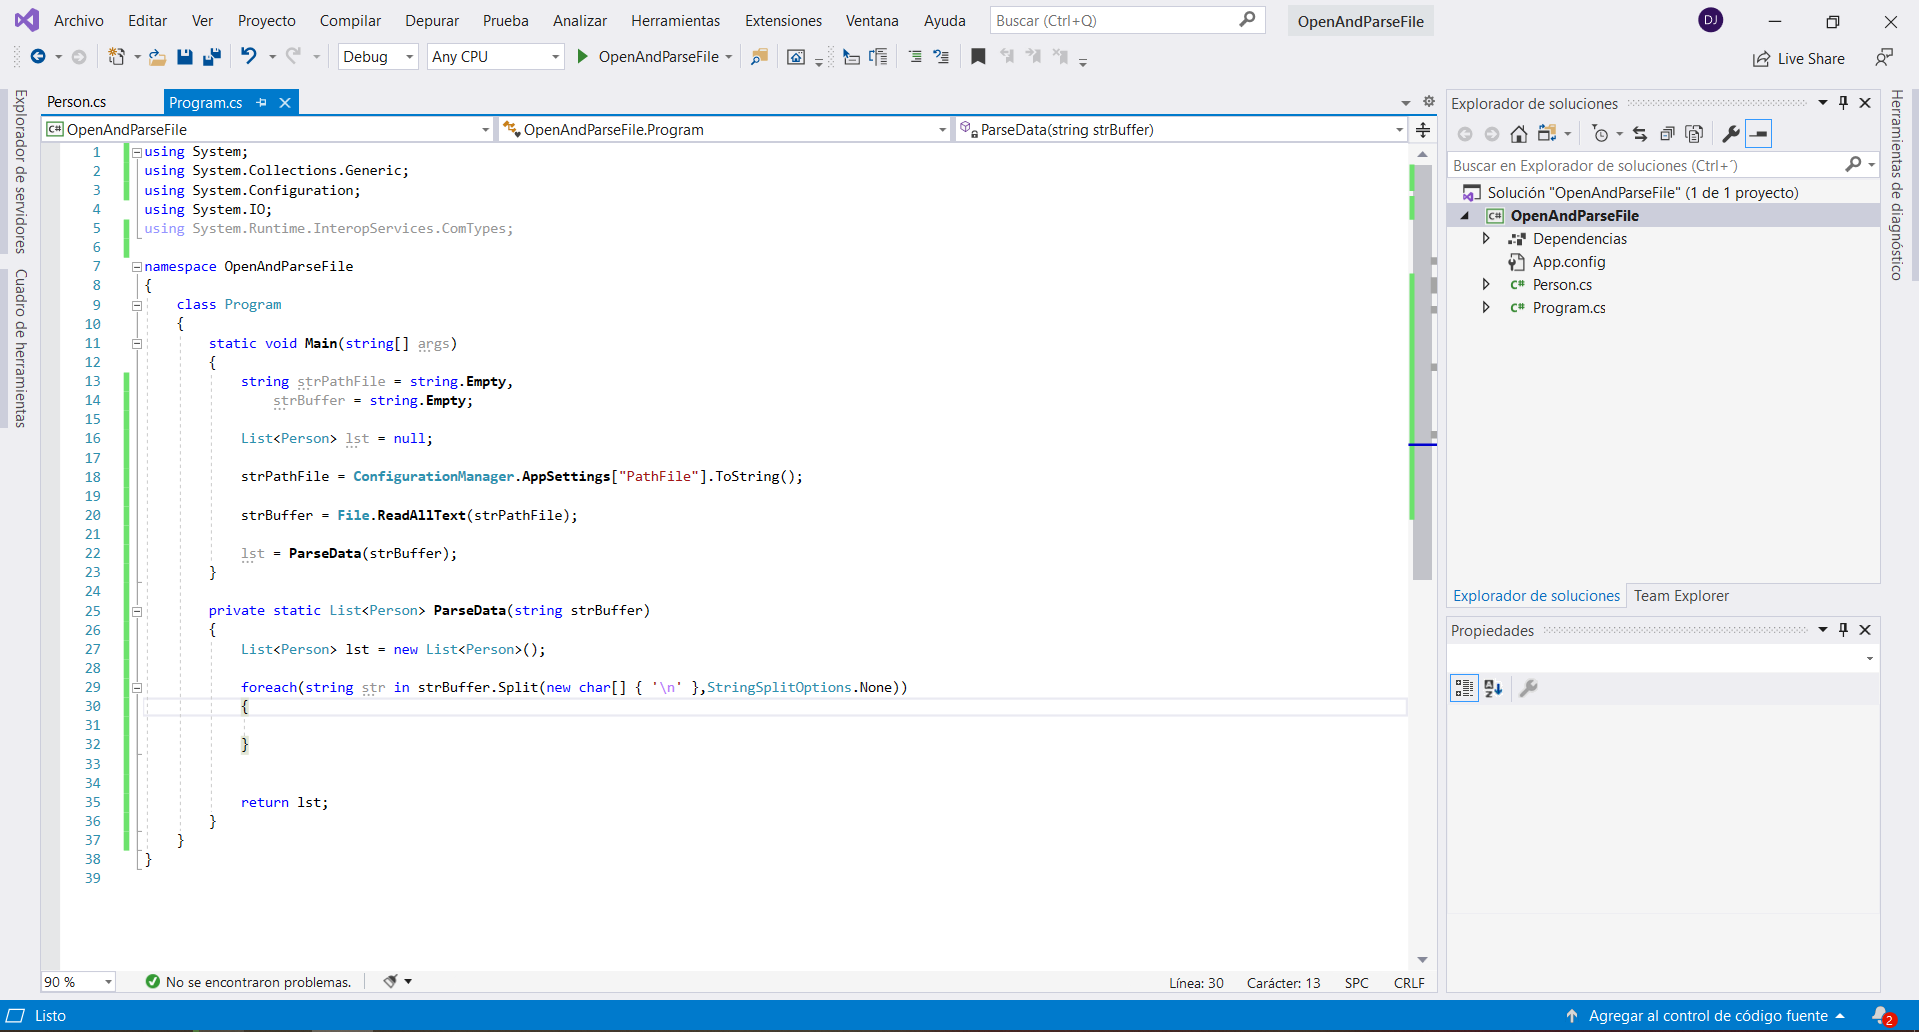Click the Live Share icon
Viewport: 1919px width, 1032px height.
(1761, 59)
